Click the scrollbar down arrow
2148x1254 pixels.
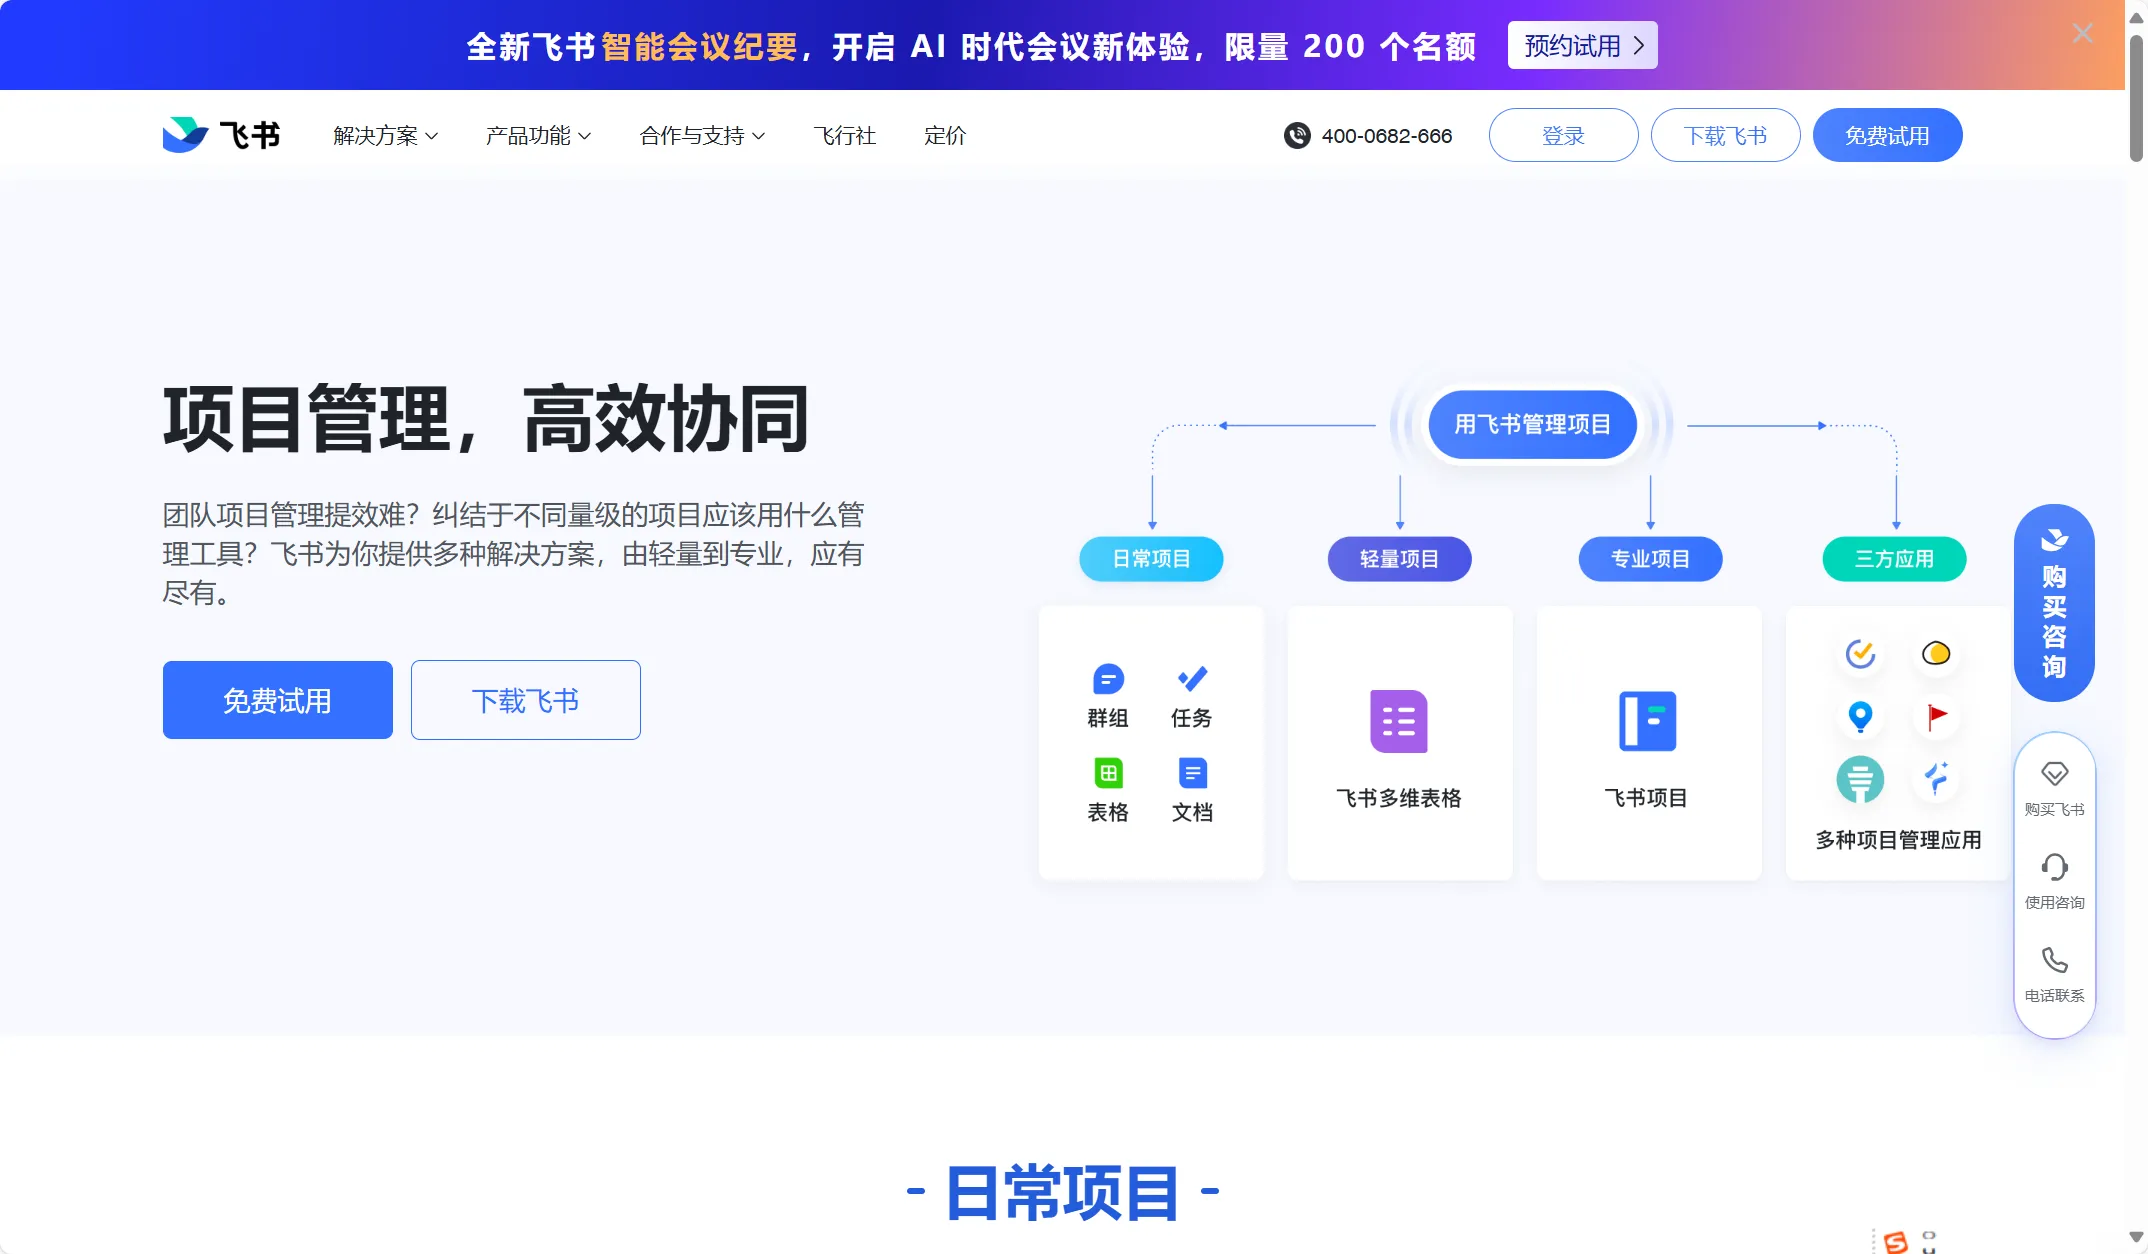pyautogui.click(x=2137, y=1238)
